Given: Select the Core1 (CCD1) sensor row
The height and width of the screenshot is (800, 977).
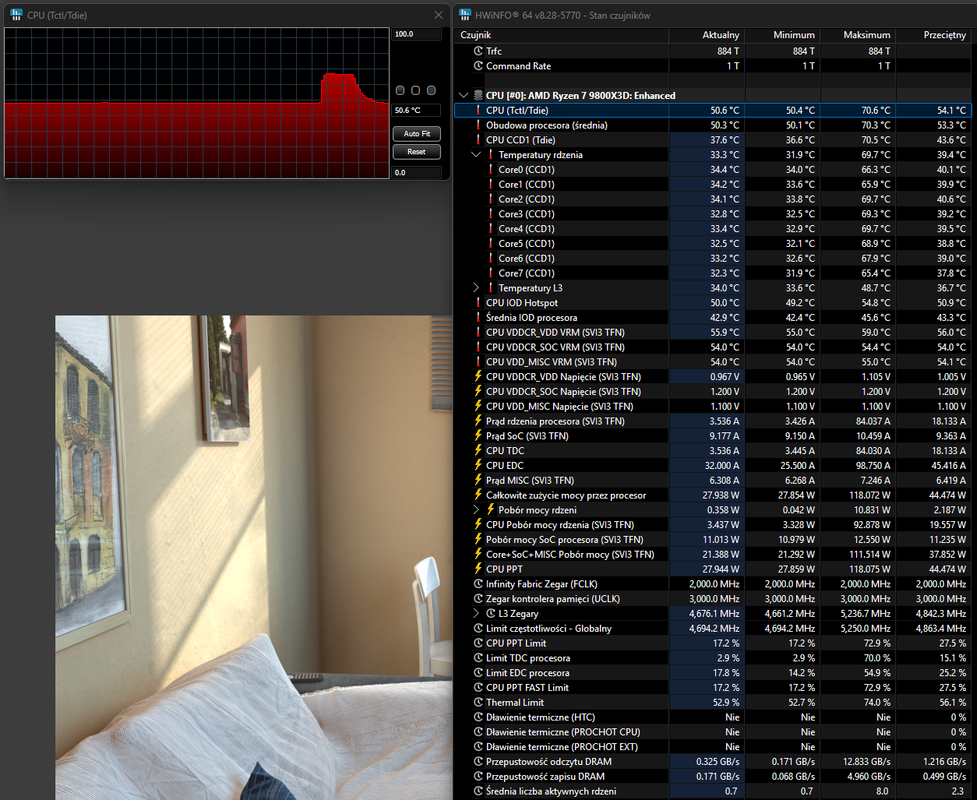Looking at the screenshot, I should pyautogui.click(x=713, y=184).
